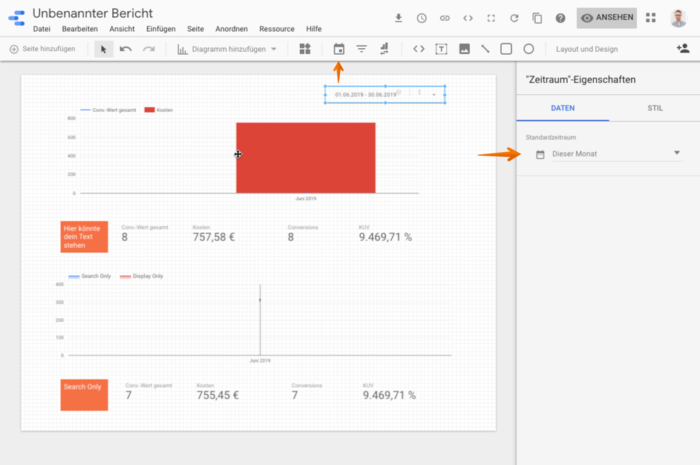The width and height of the screenshot is (700, 465).
Task: Undo the last action
Action: [x=126, y=49]
